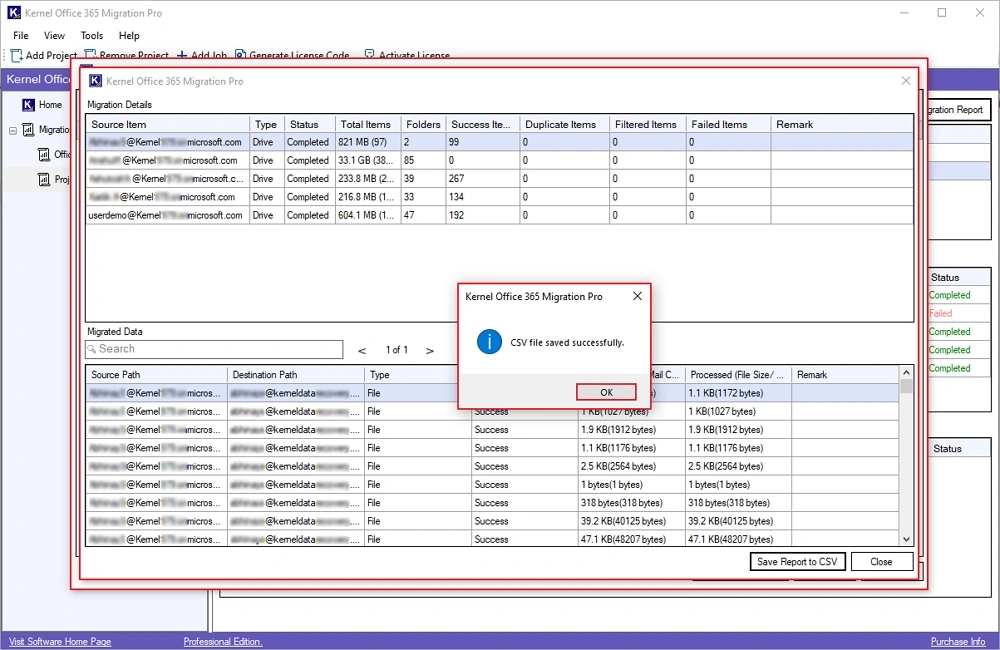Open the View menu
This screenshot has width=1000, height=650.
click(x=54, y=35)
